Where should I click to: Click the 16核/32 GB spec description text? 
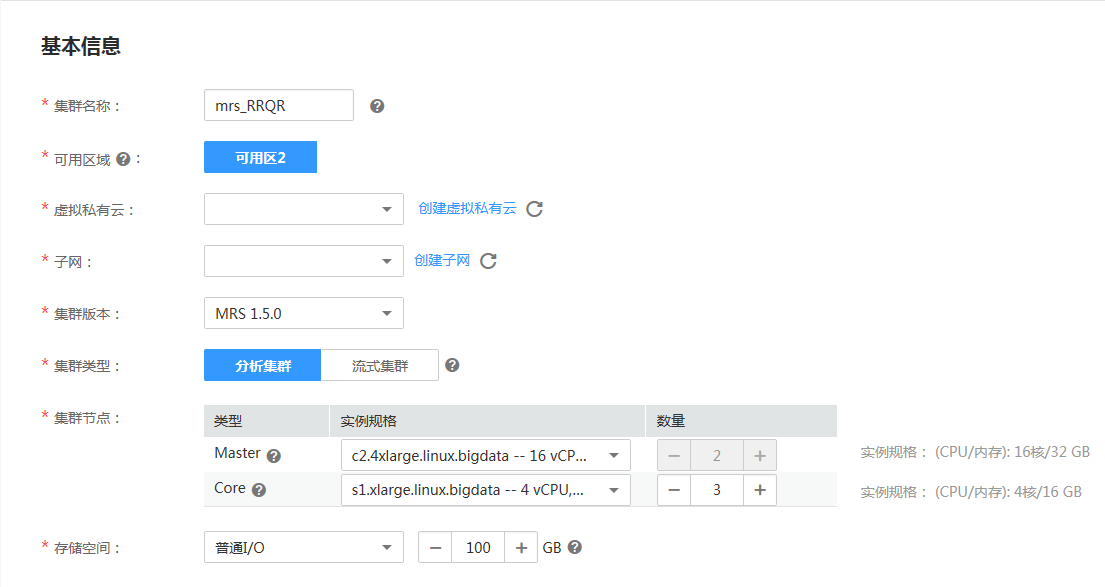pos(975,452)
